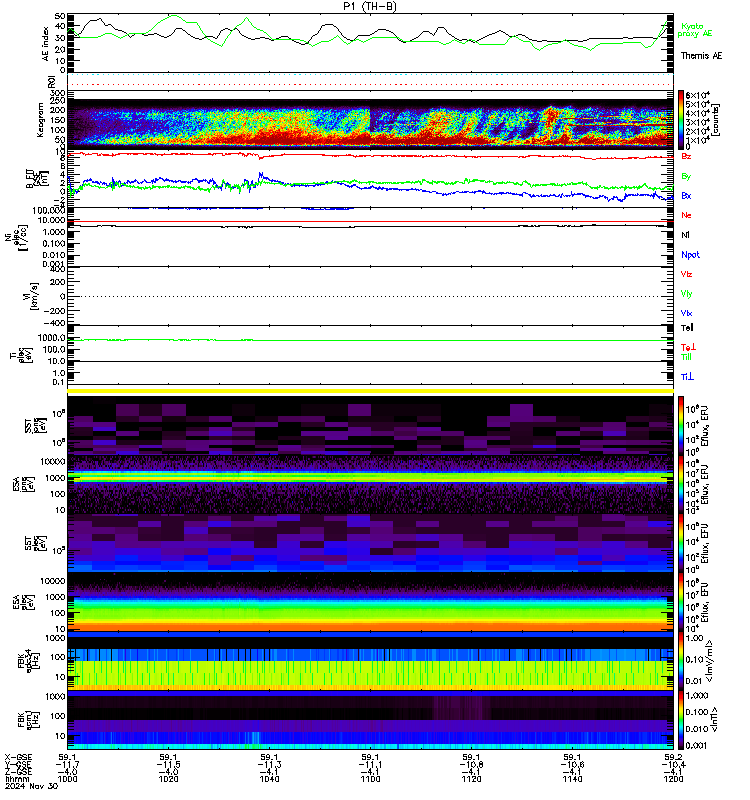Click the 1200 time tick label
The width and height of the screenshot is (750, 800).
pyautogui.click(x=673, y=779)
